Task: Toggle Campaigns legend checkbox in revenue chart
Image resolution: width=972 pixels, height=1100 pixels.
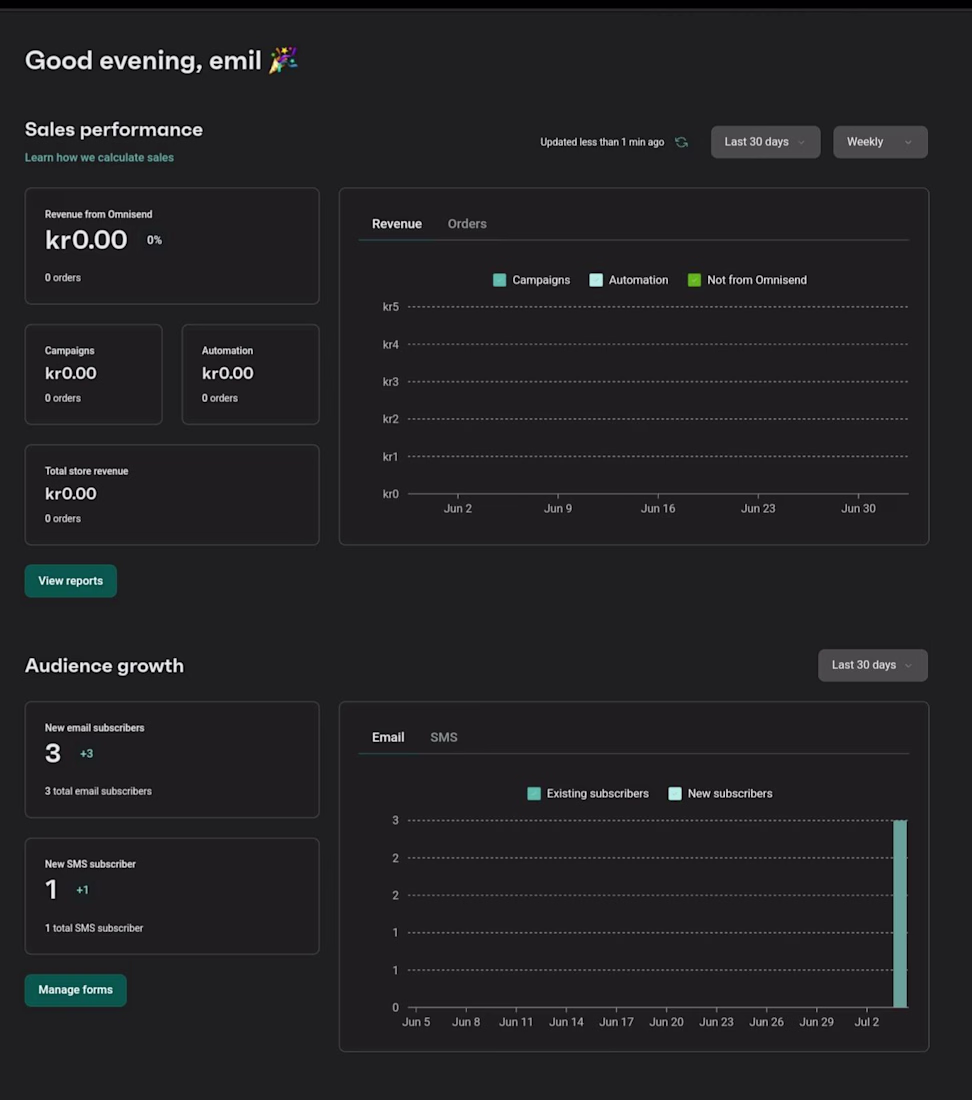Action: click(499, 280)
